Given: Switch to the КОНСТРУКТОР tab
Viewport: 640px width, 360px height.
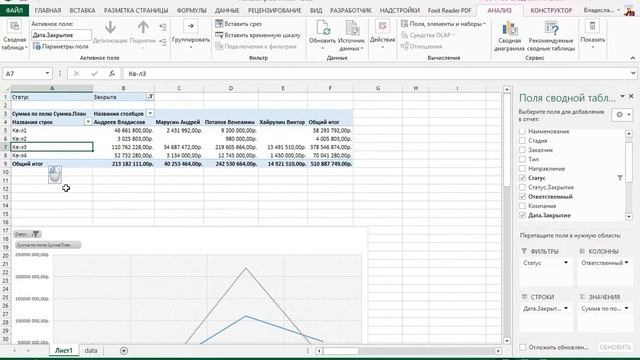Looking at the screenshot, I should click(551, 10).
